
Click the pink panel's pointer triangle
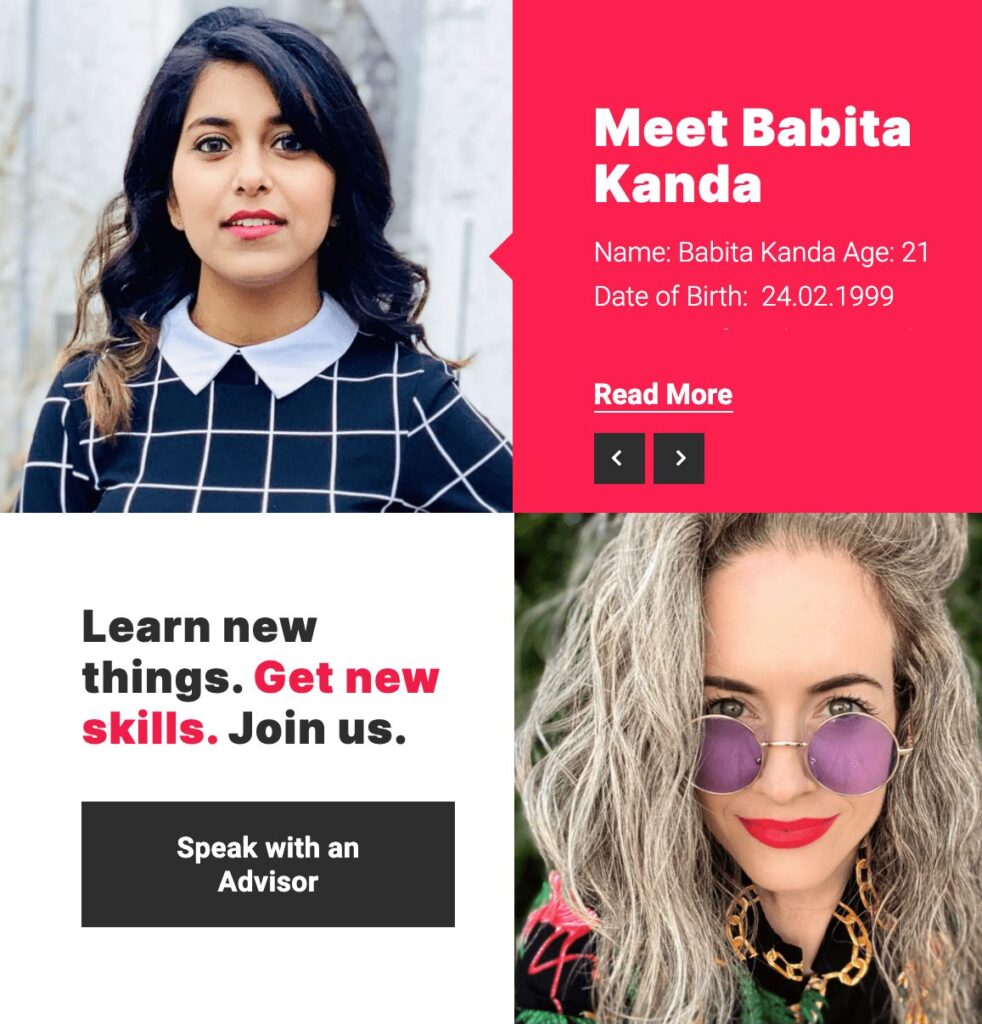(501, 256)
